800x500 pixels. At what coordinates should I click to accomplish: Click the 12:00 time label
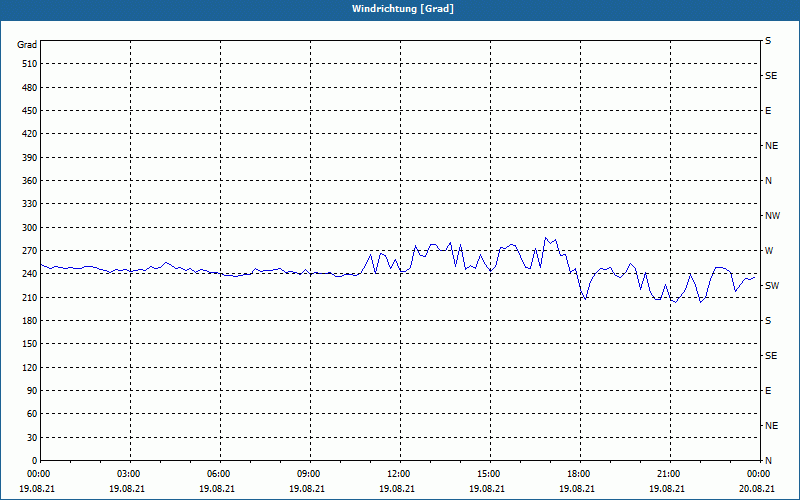(397, 474)
